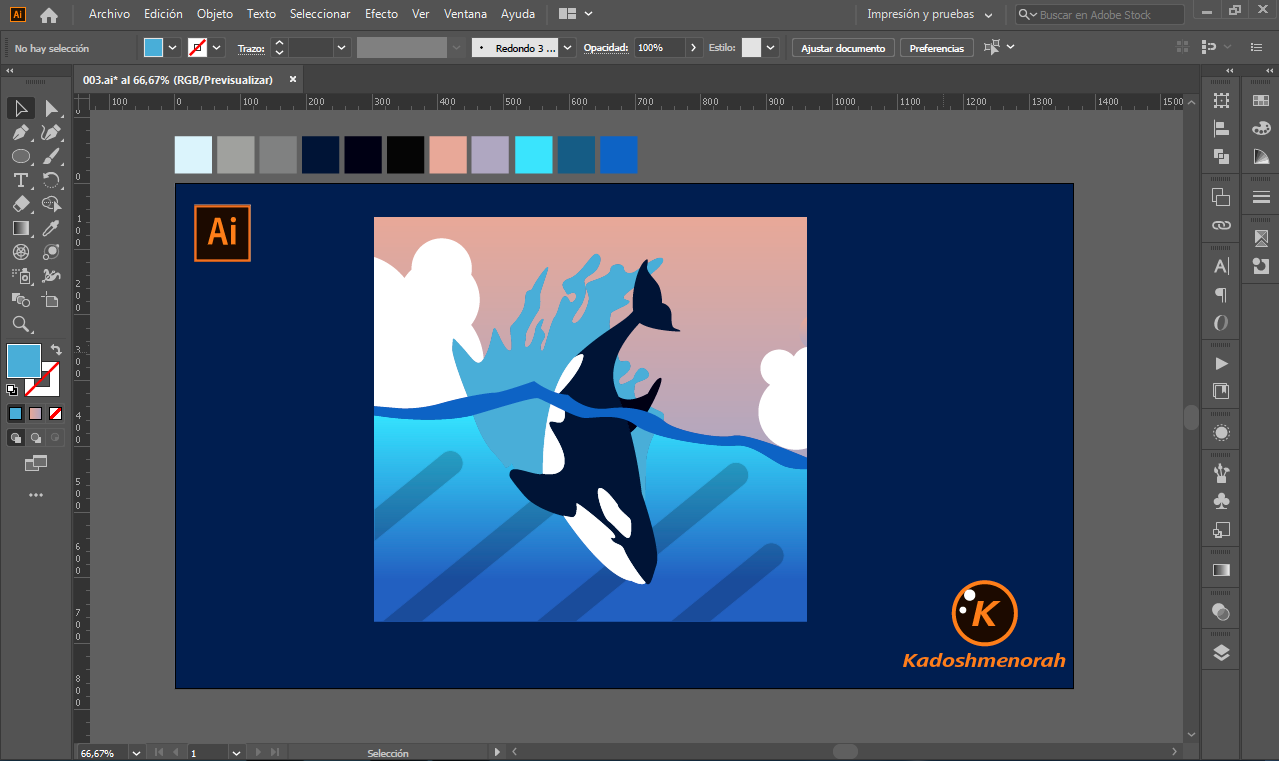This screenshot has height=761, width=1279.
Task: Set paint mode to None
Action: pos(56,413)
